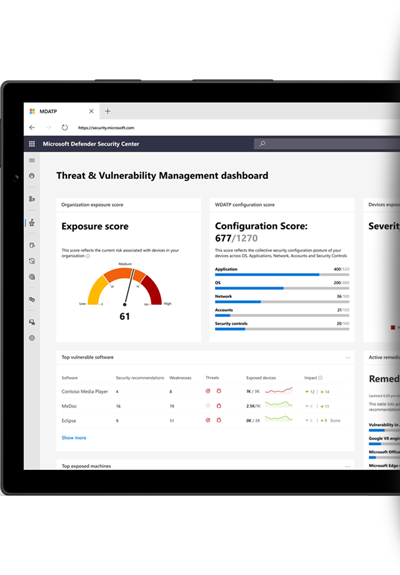Open the settings gear in sidebar
Screen dimensions: 400x575
pos(32,338)
